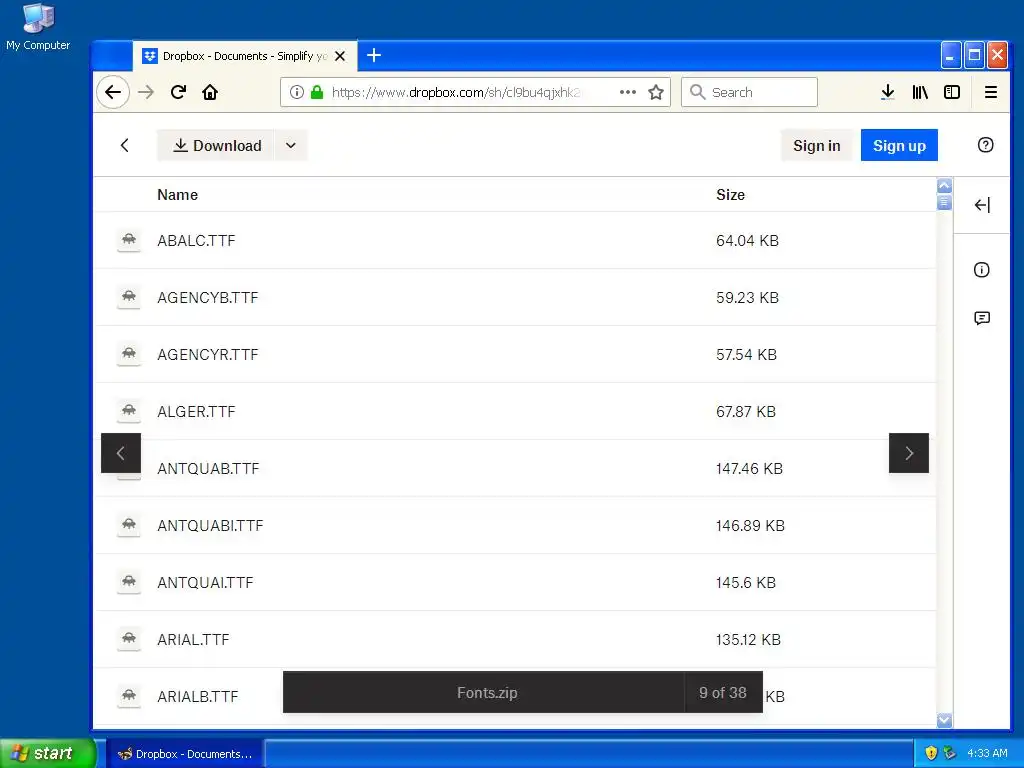Click the 135.12 KB size value

coord(748,639)
